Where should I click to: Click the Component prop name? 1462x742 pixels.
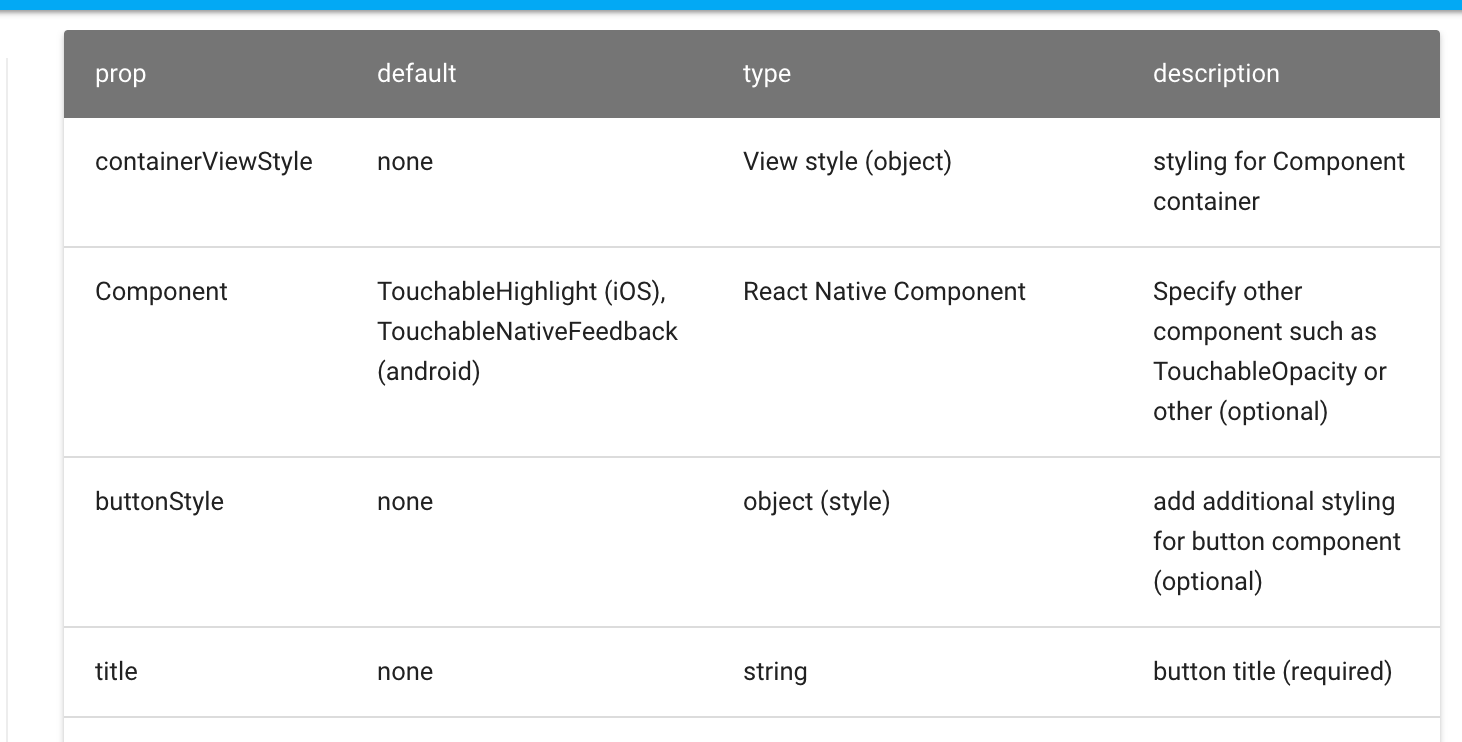(x=161, y=291)
